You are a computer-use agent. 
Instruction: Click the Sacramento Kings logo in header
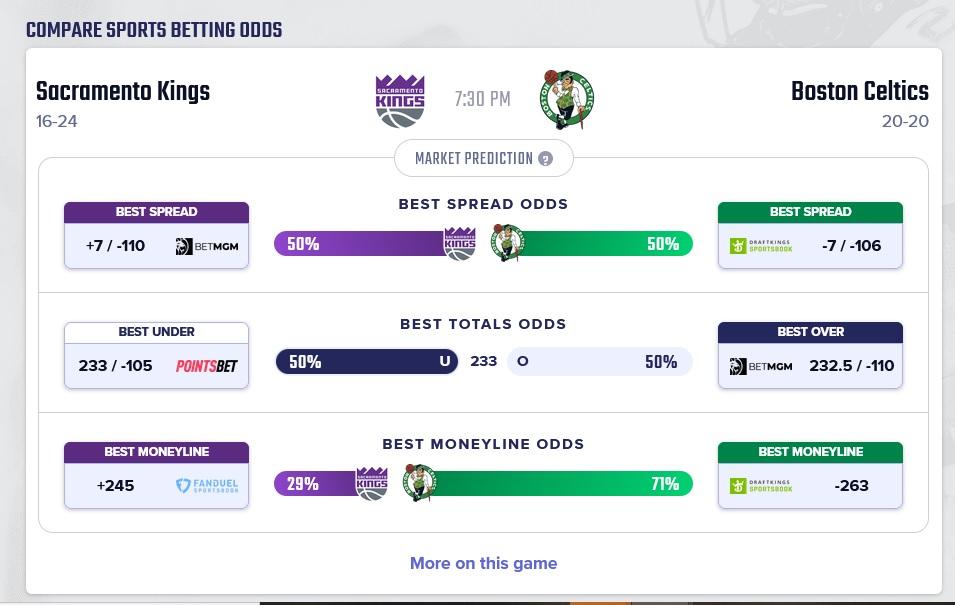400,100
